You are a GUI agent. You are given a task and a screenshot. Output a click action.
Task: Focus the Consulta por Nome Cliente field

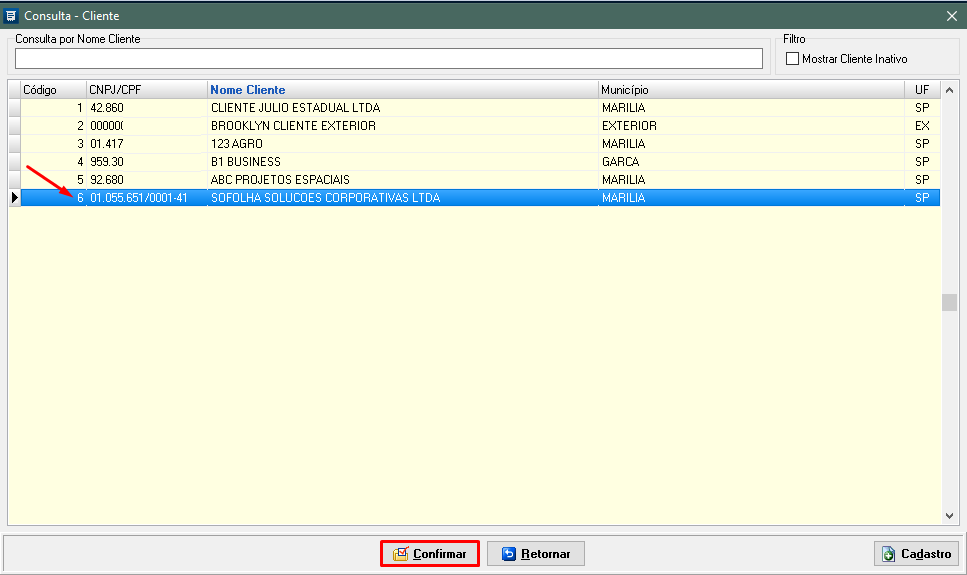point(388,59)
